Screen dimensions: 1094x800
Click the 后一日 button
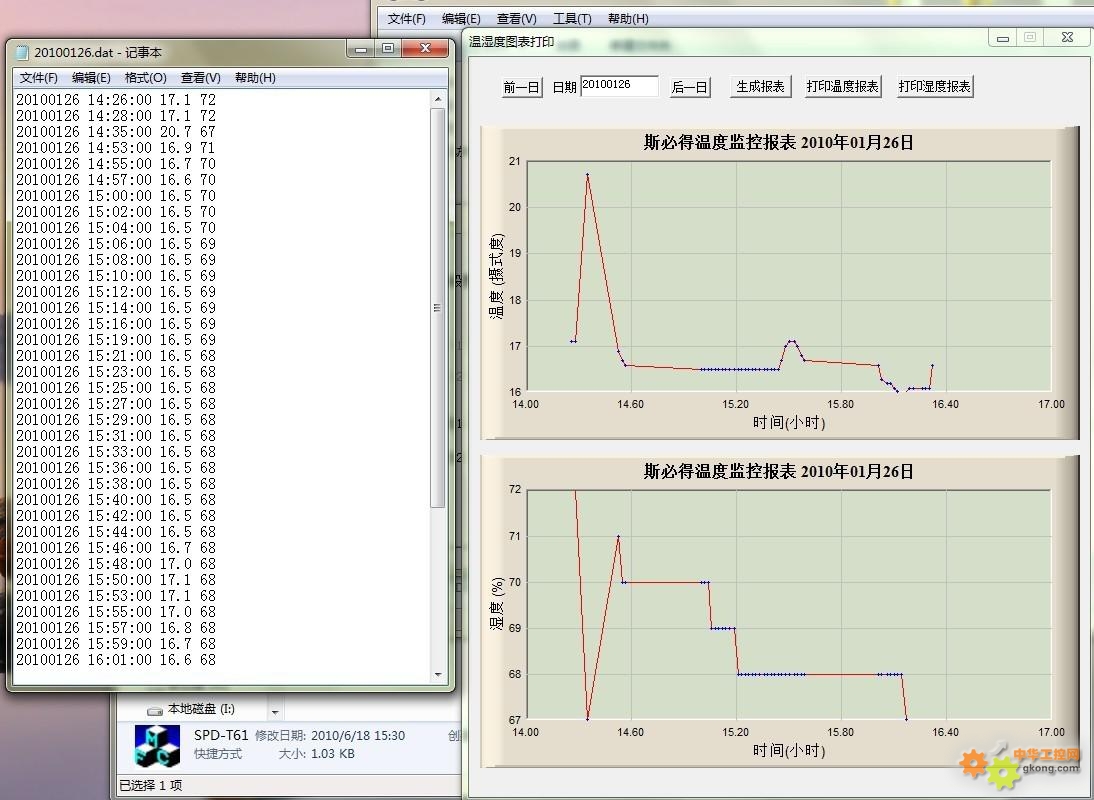689,87
